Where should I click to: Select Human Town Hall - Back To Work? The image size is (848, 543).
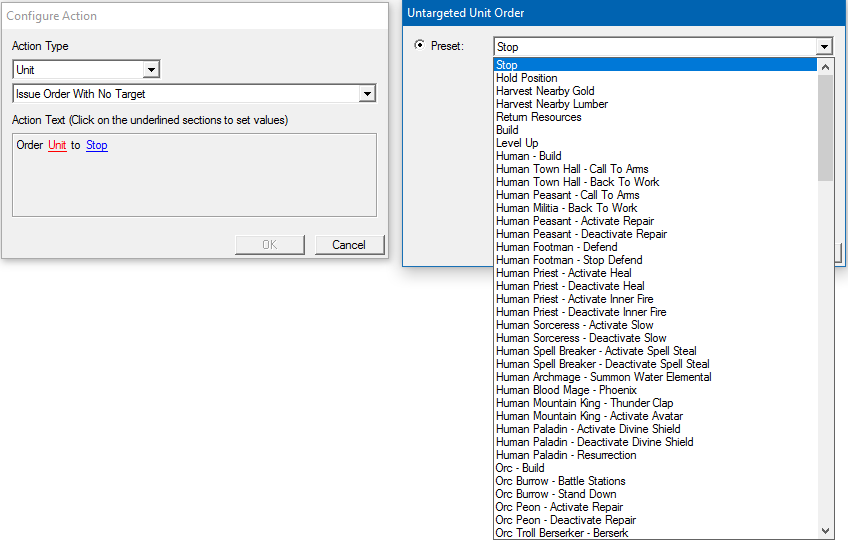click(655, 182)
